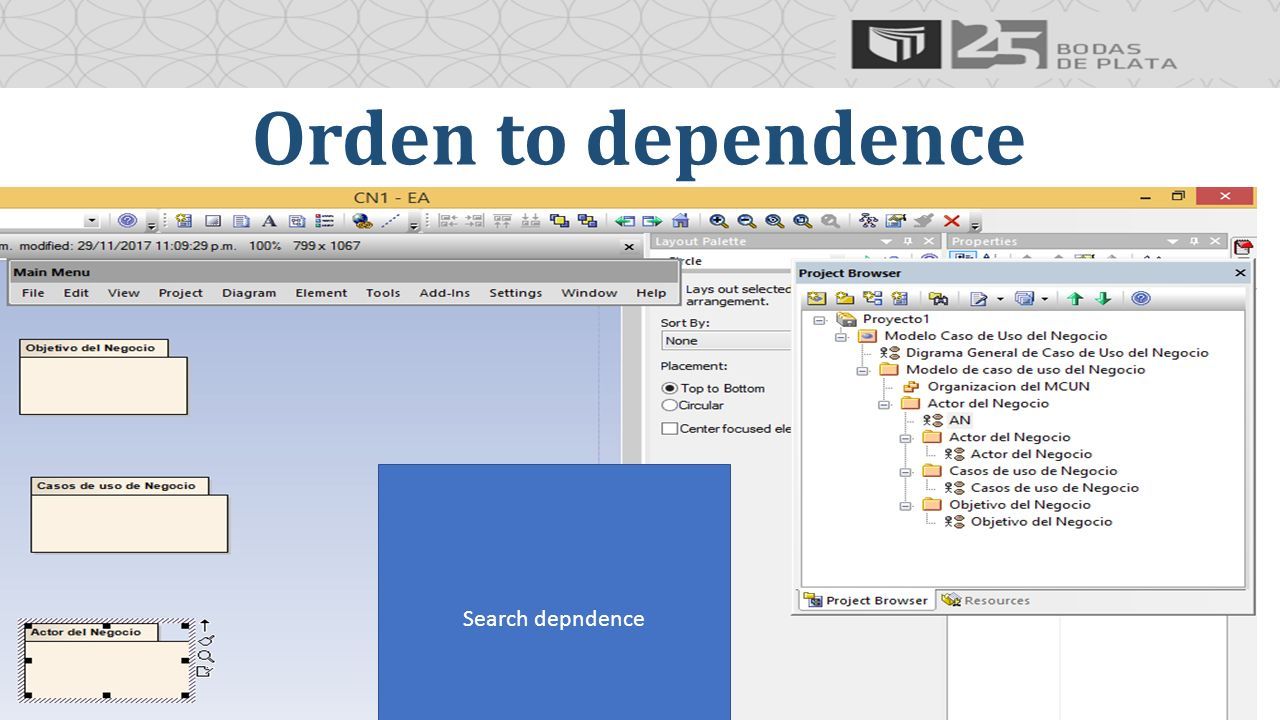Toggle the Center focused element checkbox
This screenshot has width=1280, height=720.
pos(669,428)
